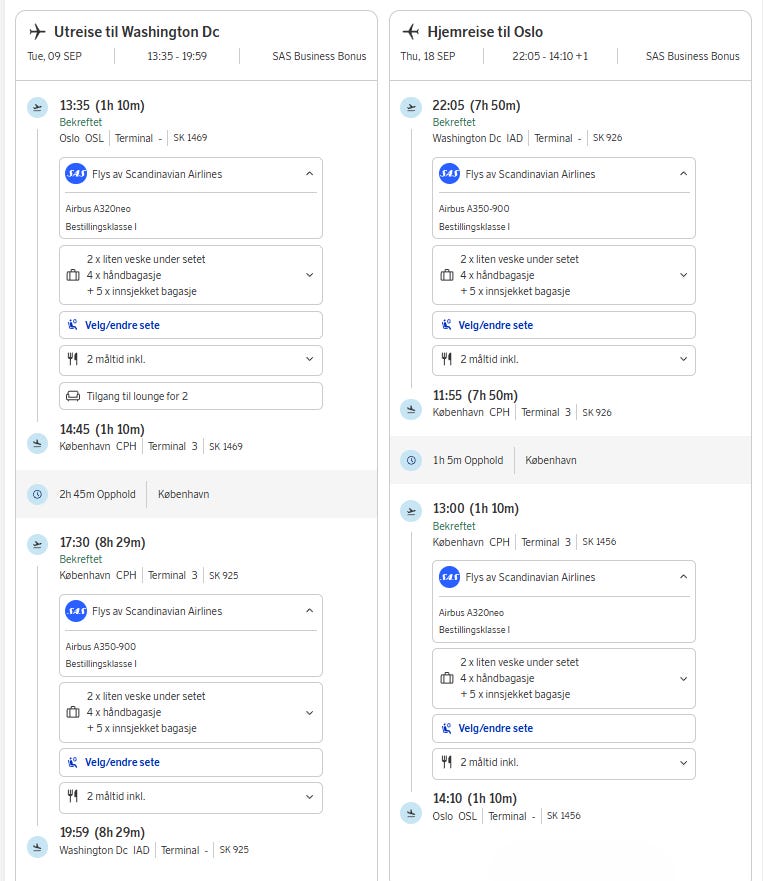This screenshot has height=881, width=763.
Task: Collapse the Scandinavian Airlines details for flight SK 1469
Action: [x=309, y=174]
